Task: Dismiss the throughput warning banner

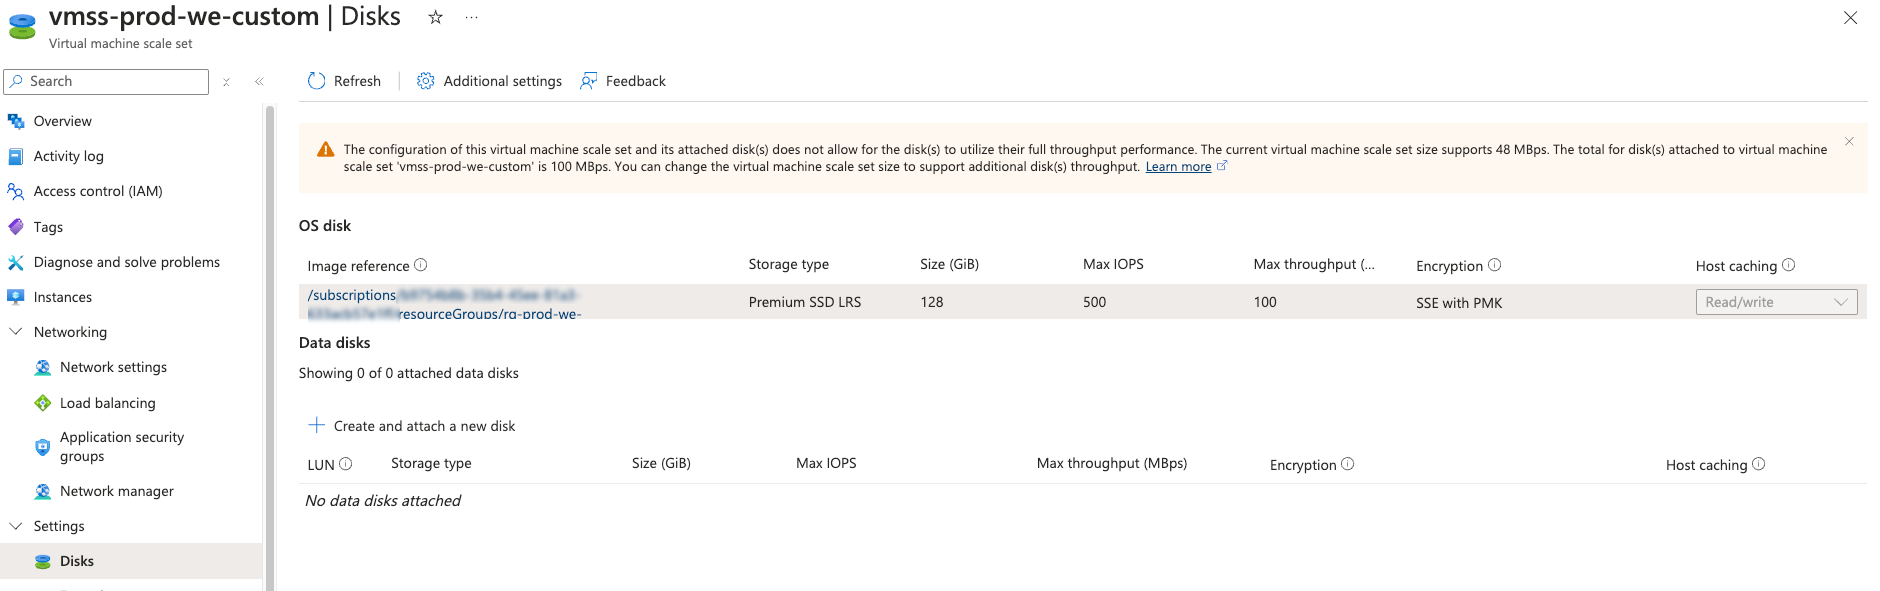Action: [x=1849, y=141]
